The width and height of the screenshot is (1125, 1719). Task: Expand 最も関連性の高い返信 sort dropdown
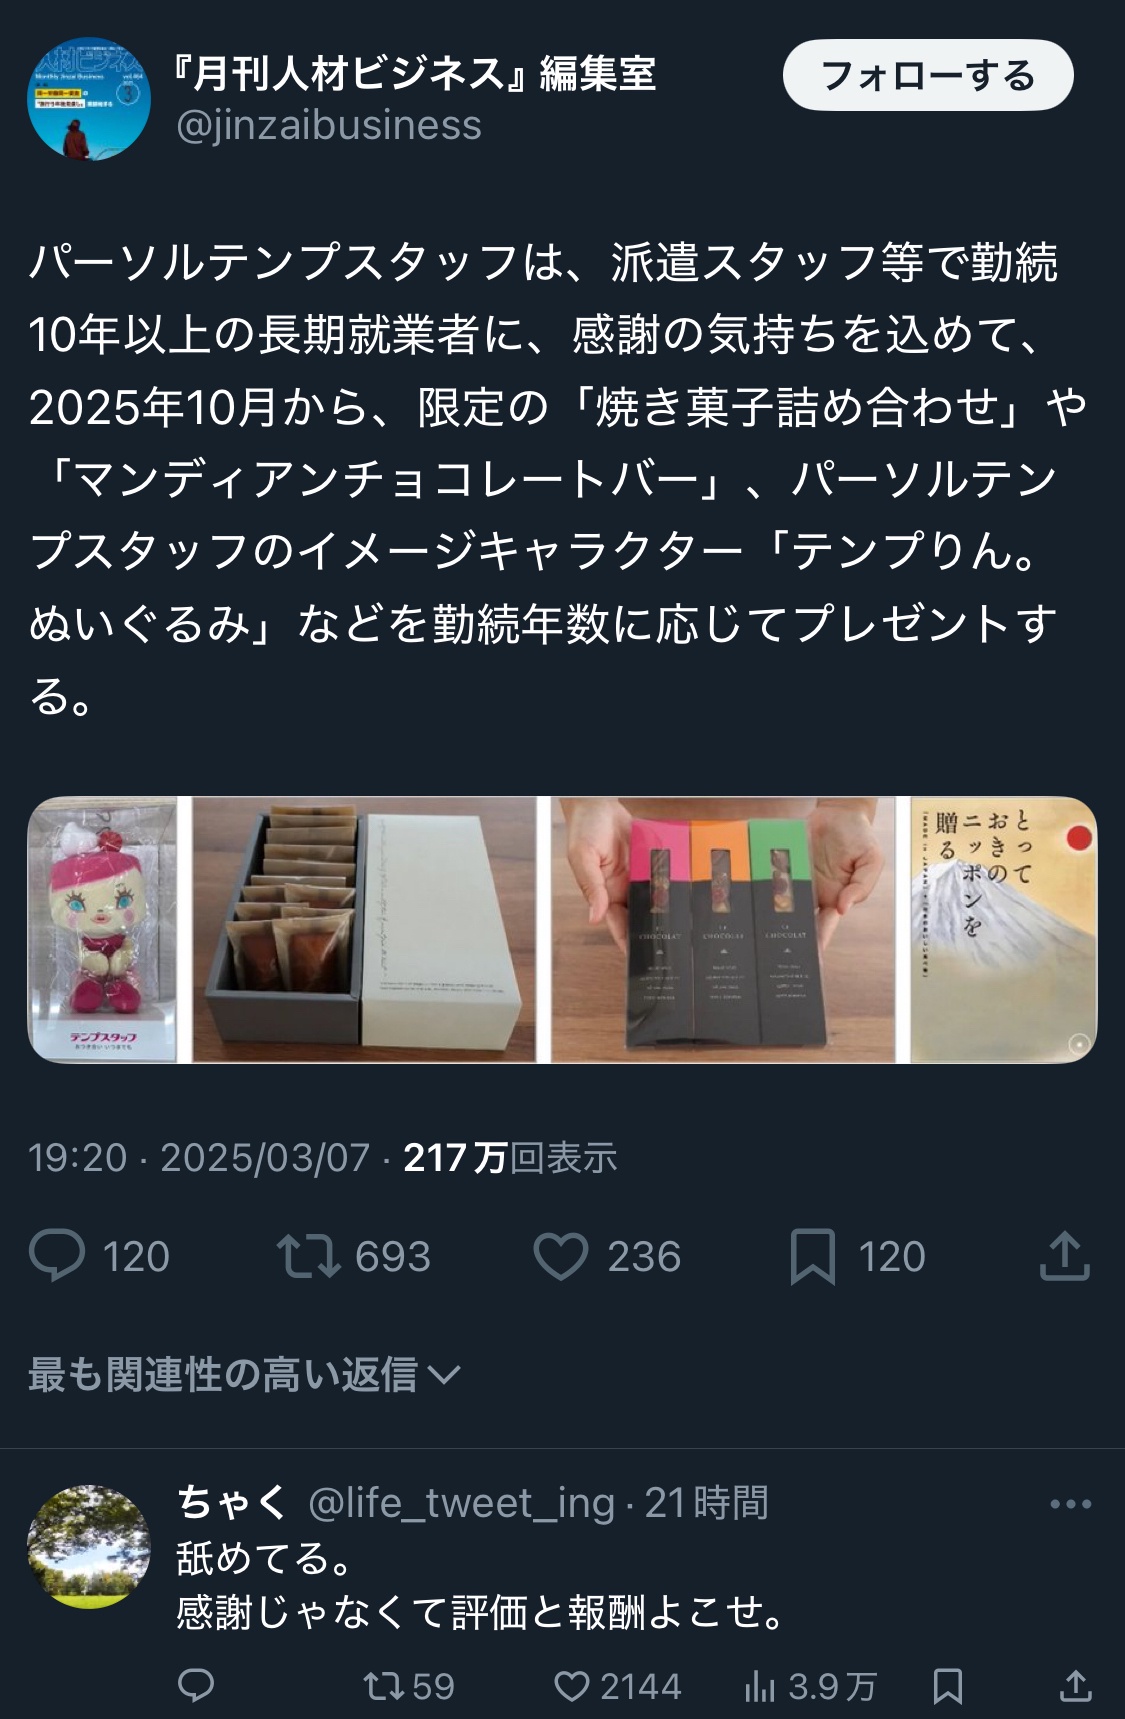tap(244, 1375)
